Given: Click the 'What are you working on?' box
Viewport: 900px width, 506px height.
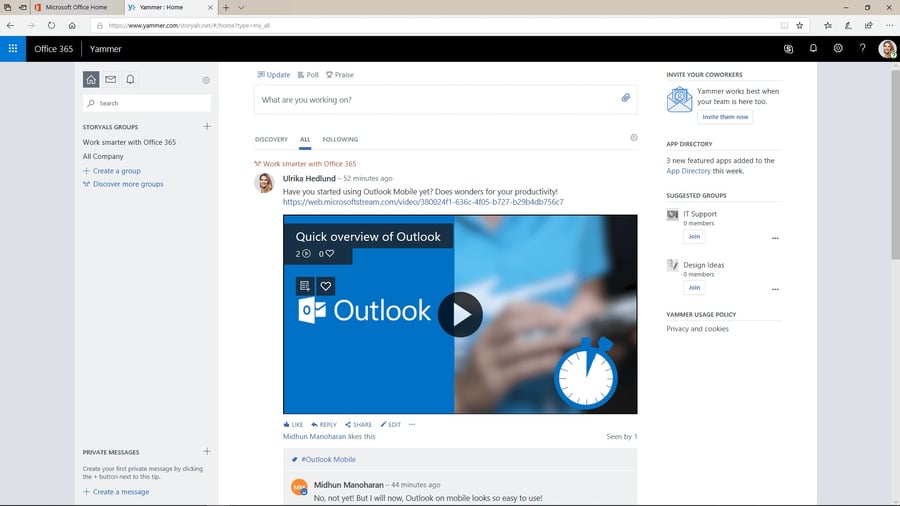Looking at the screenshot, I should pyautogui.click(x=445, y=99).
